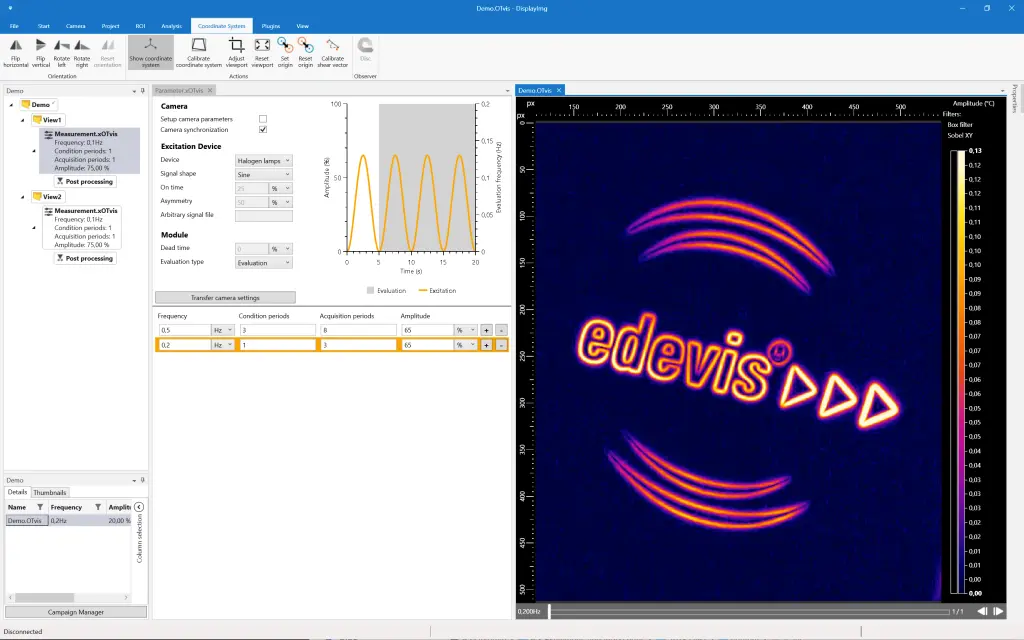Image resolution: width=1024 pixels, height=640 pixels.
Task: Open the Evaluation type dropdown
Action: pos(264,263)
